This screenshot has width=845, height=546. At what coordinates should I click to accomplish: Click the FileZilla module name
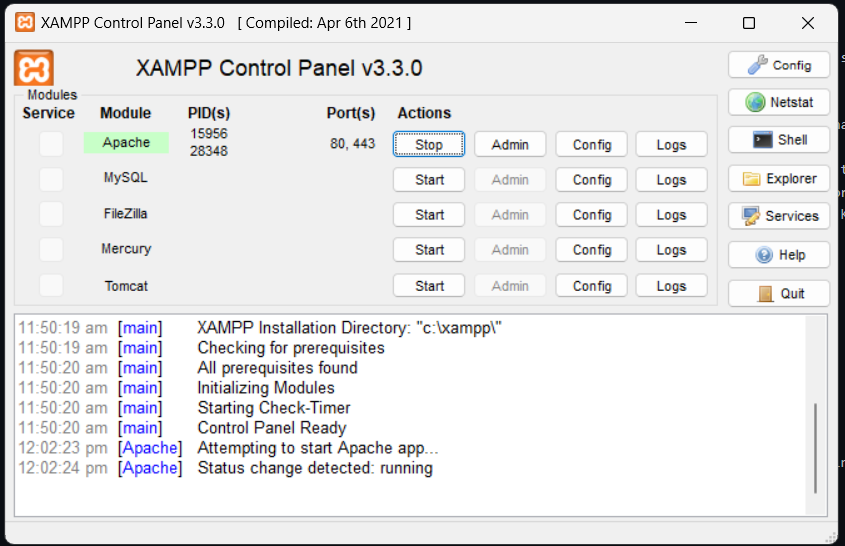[126, 213]
